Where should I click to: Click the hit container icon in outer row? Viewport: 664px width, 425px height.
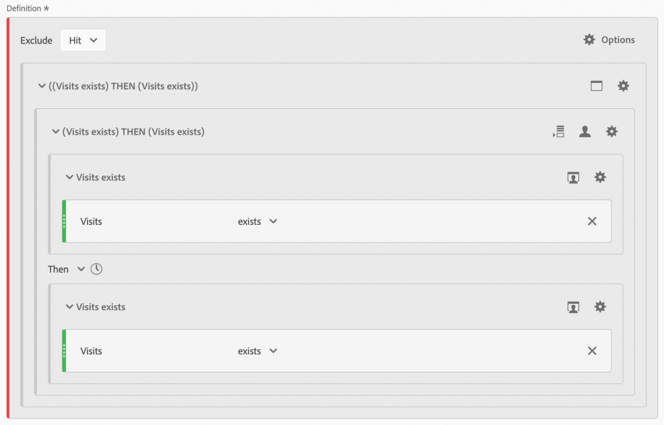(x=597, y=86)
